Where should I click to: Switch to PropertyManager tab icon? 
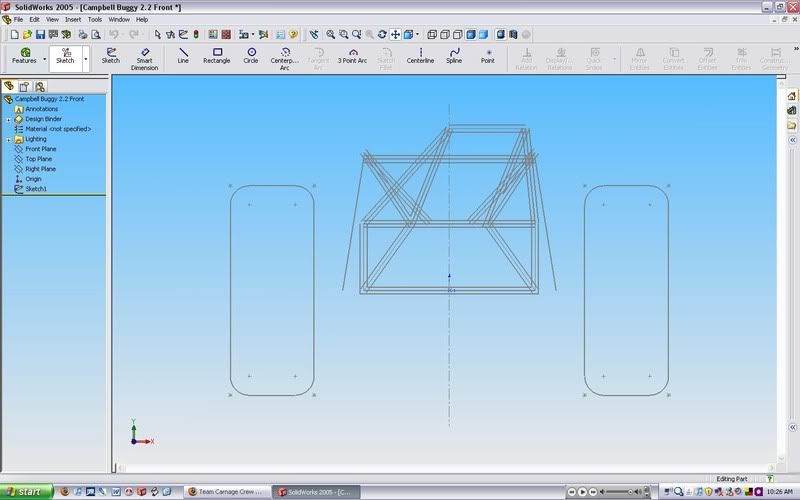point(24,86)
